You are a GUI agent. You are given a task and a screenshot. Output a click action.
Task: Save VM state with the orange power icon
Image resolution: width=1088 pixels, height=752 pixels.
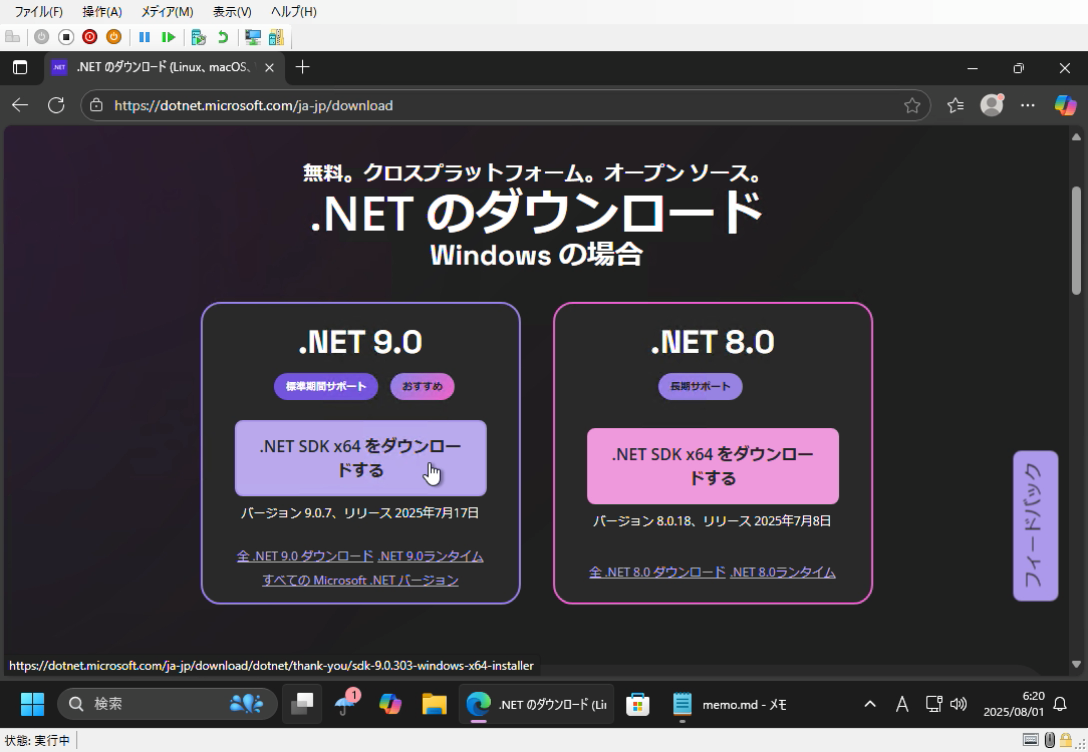tap(114, 37)
